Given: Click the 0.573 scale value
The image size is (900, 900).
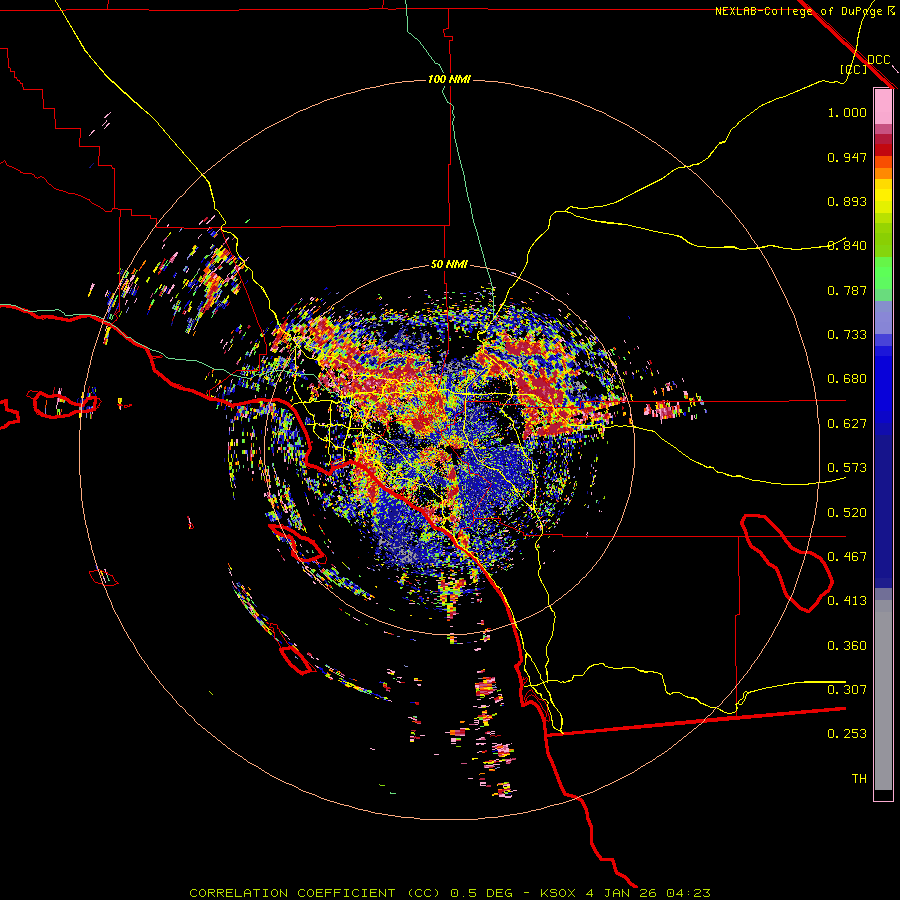Looking at the screenshot, I should pos(847,468).
